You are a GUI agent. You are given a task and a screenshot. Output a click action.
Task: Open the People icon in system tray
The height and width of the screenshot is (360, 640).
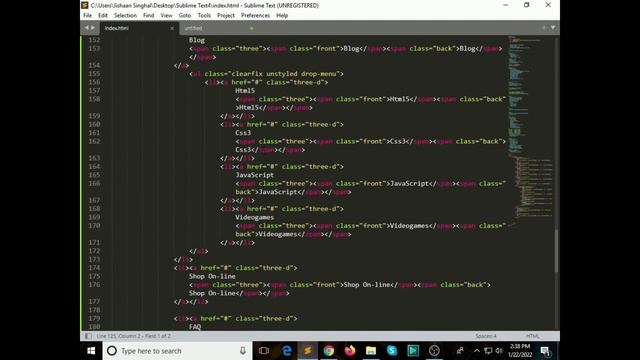pos(460,351)
